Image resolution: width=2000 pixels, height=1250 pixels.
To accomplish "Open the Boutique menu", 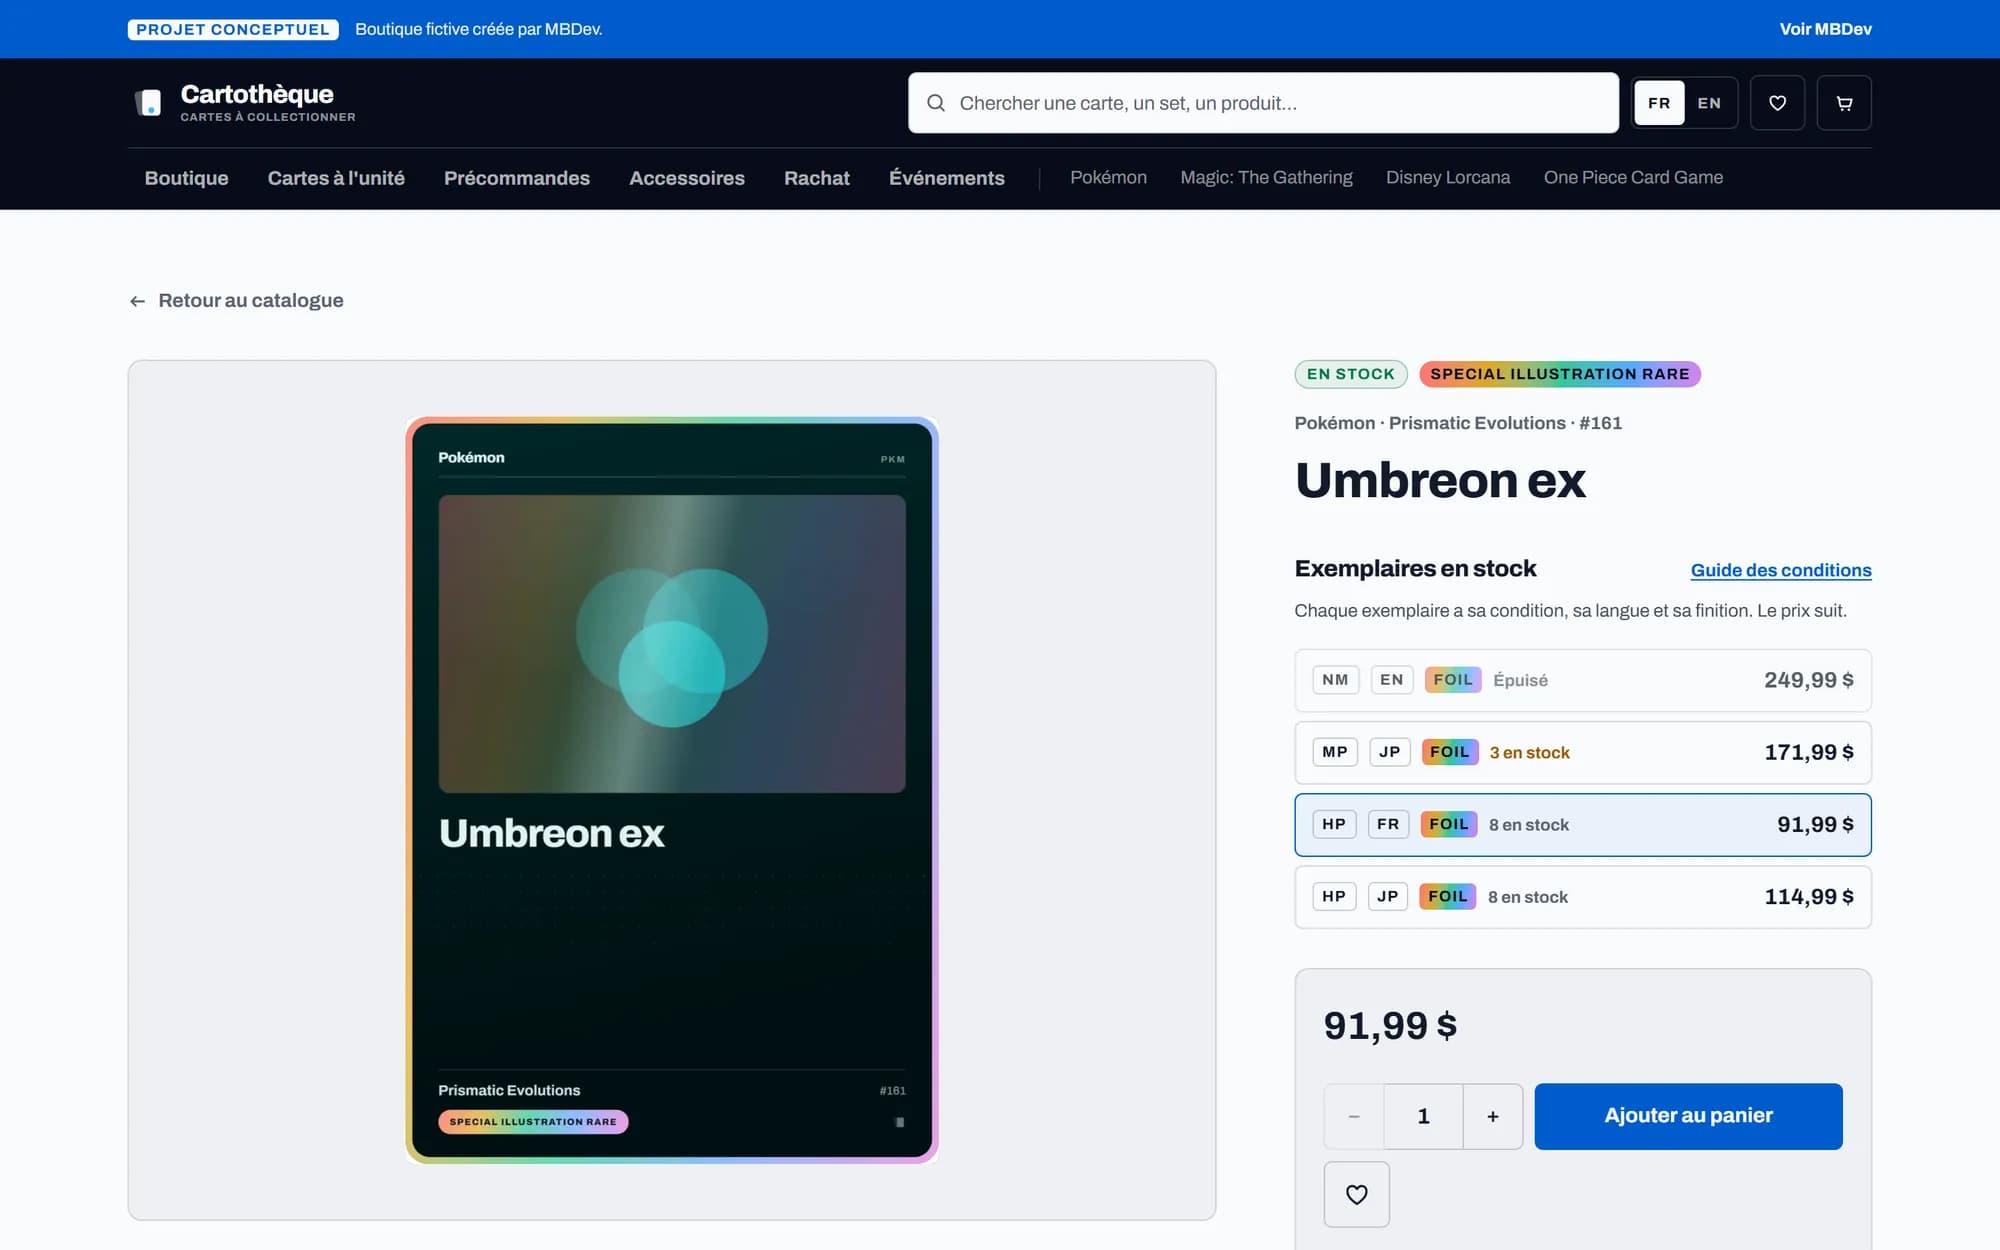I will (186, 178).
